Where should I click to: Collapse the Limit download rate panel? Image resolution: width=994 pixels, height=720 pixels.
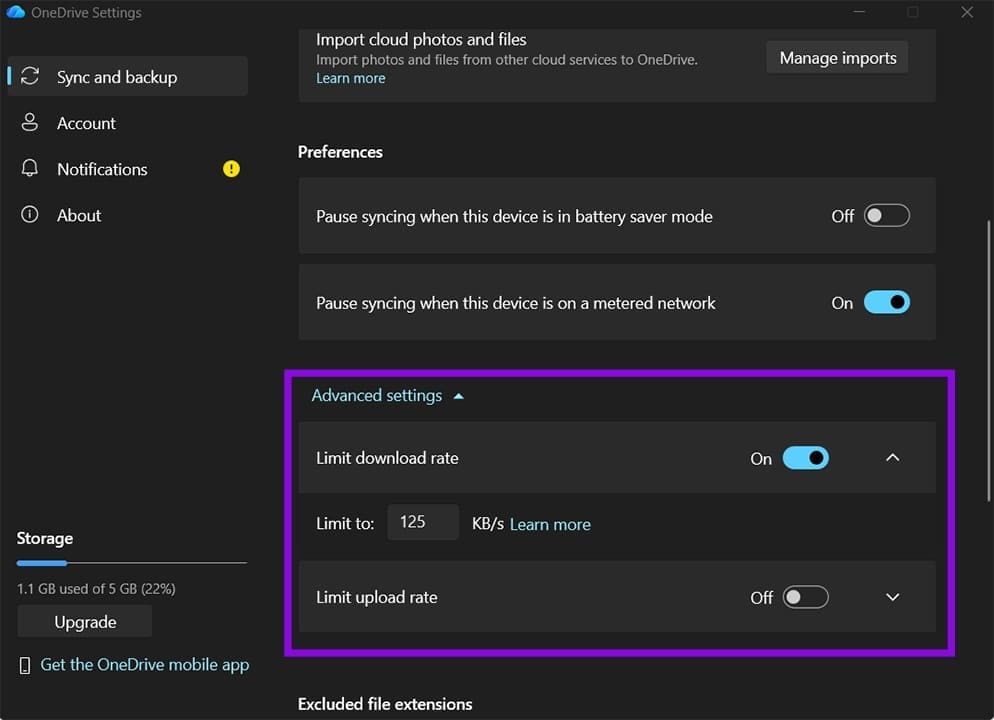(x=893, y=458)
